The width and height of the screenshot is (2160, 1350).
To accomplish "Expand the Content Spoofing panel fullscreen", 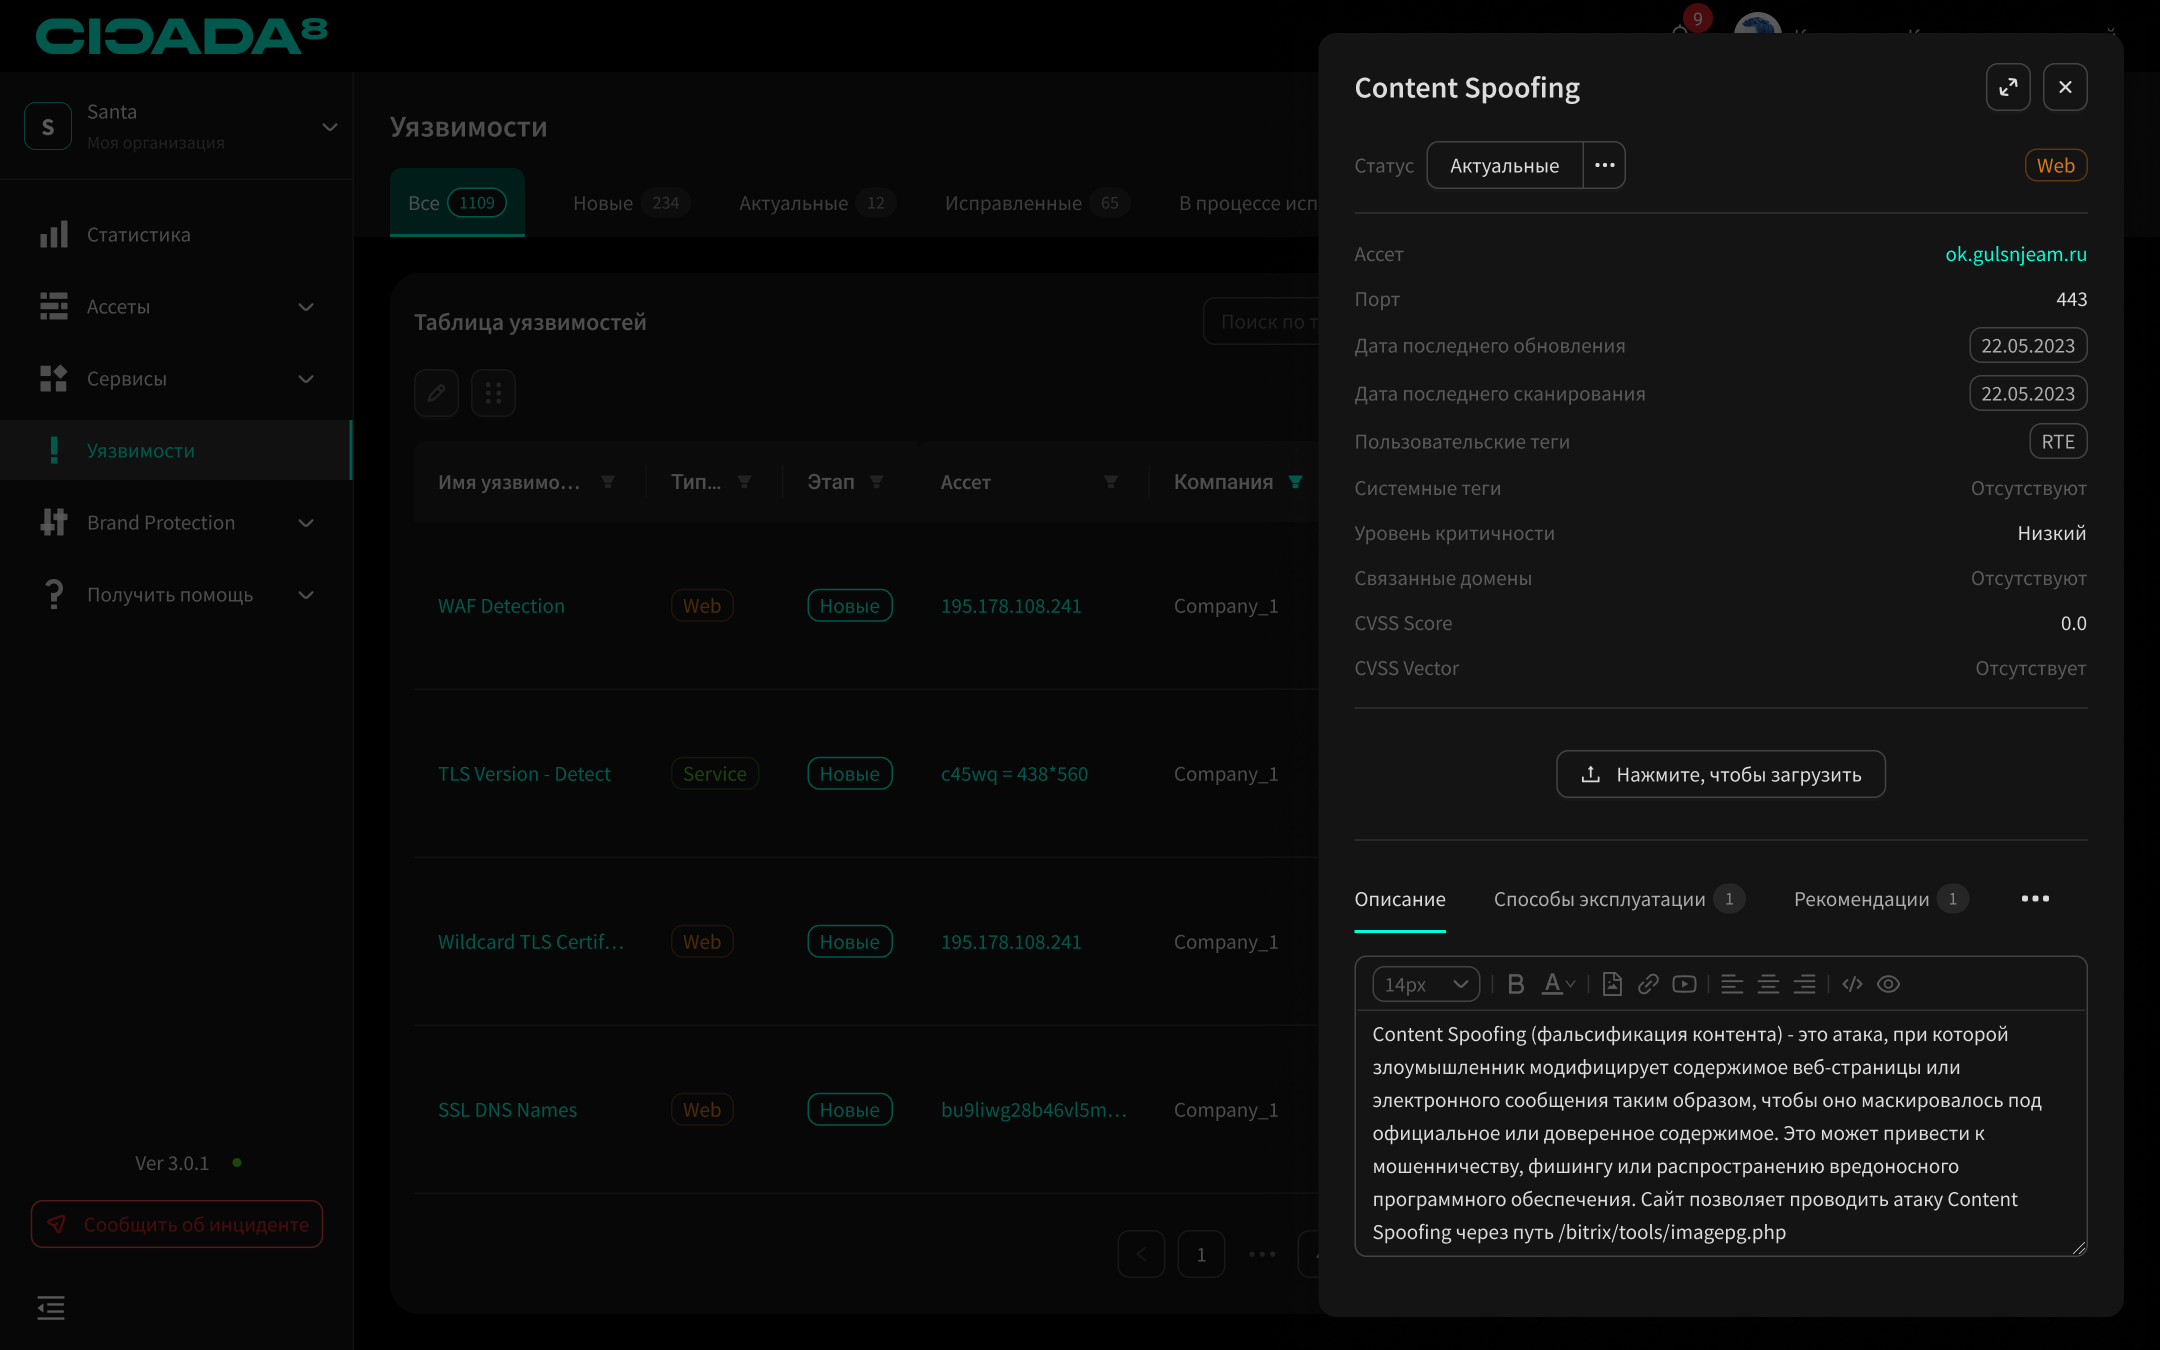I will coord(2007,88).
